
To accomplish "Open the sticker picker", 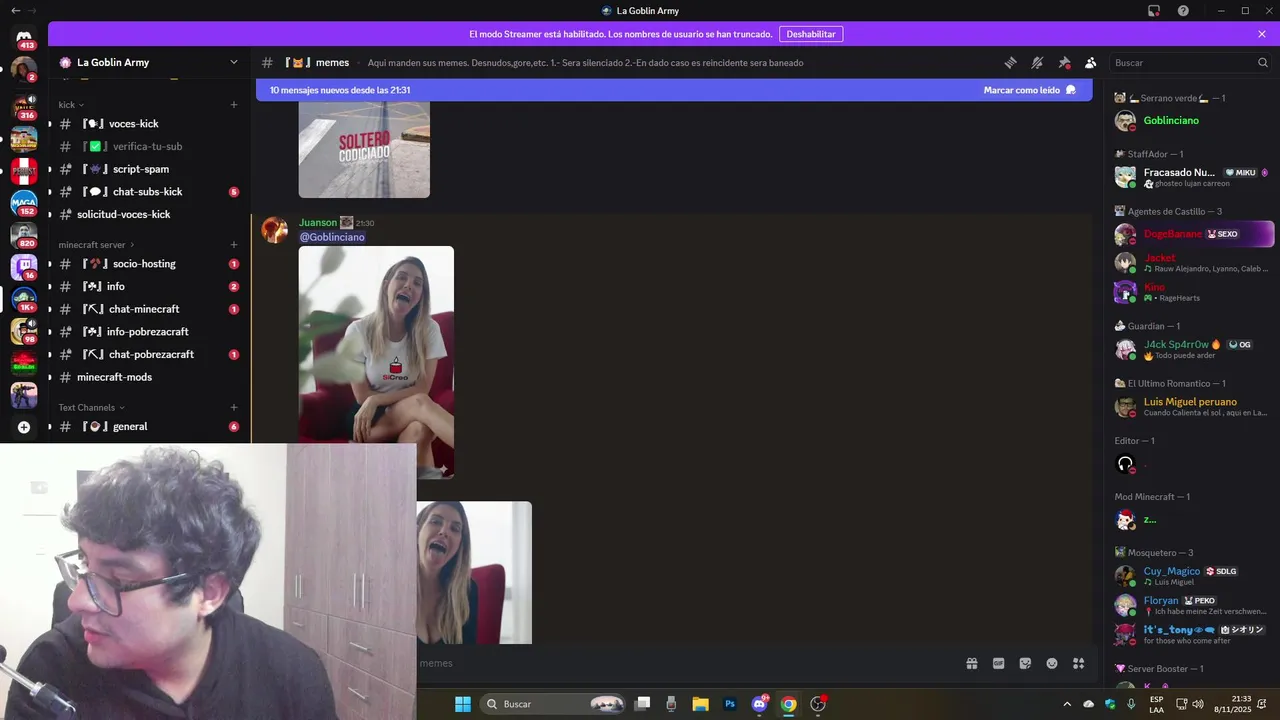I will [1025, 663].
